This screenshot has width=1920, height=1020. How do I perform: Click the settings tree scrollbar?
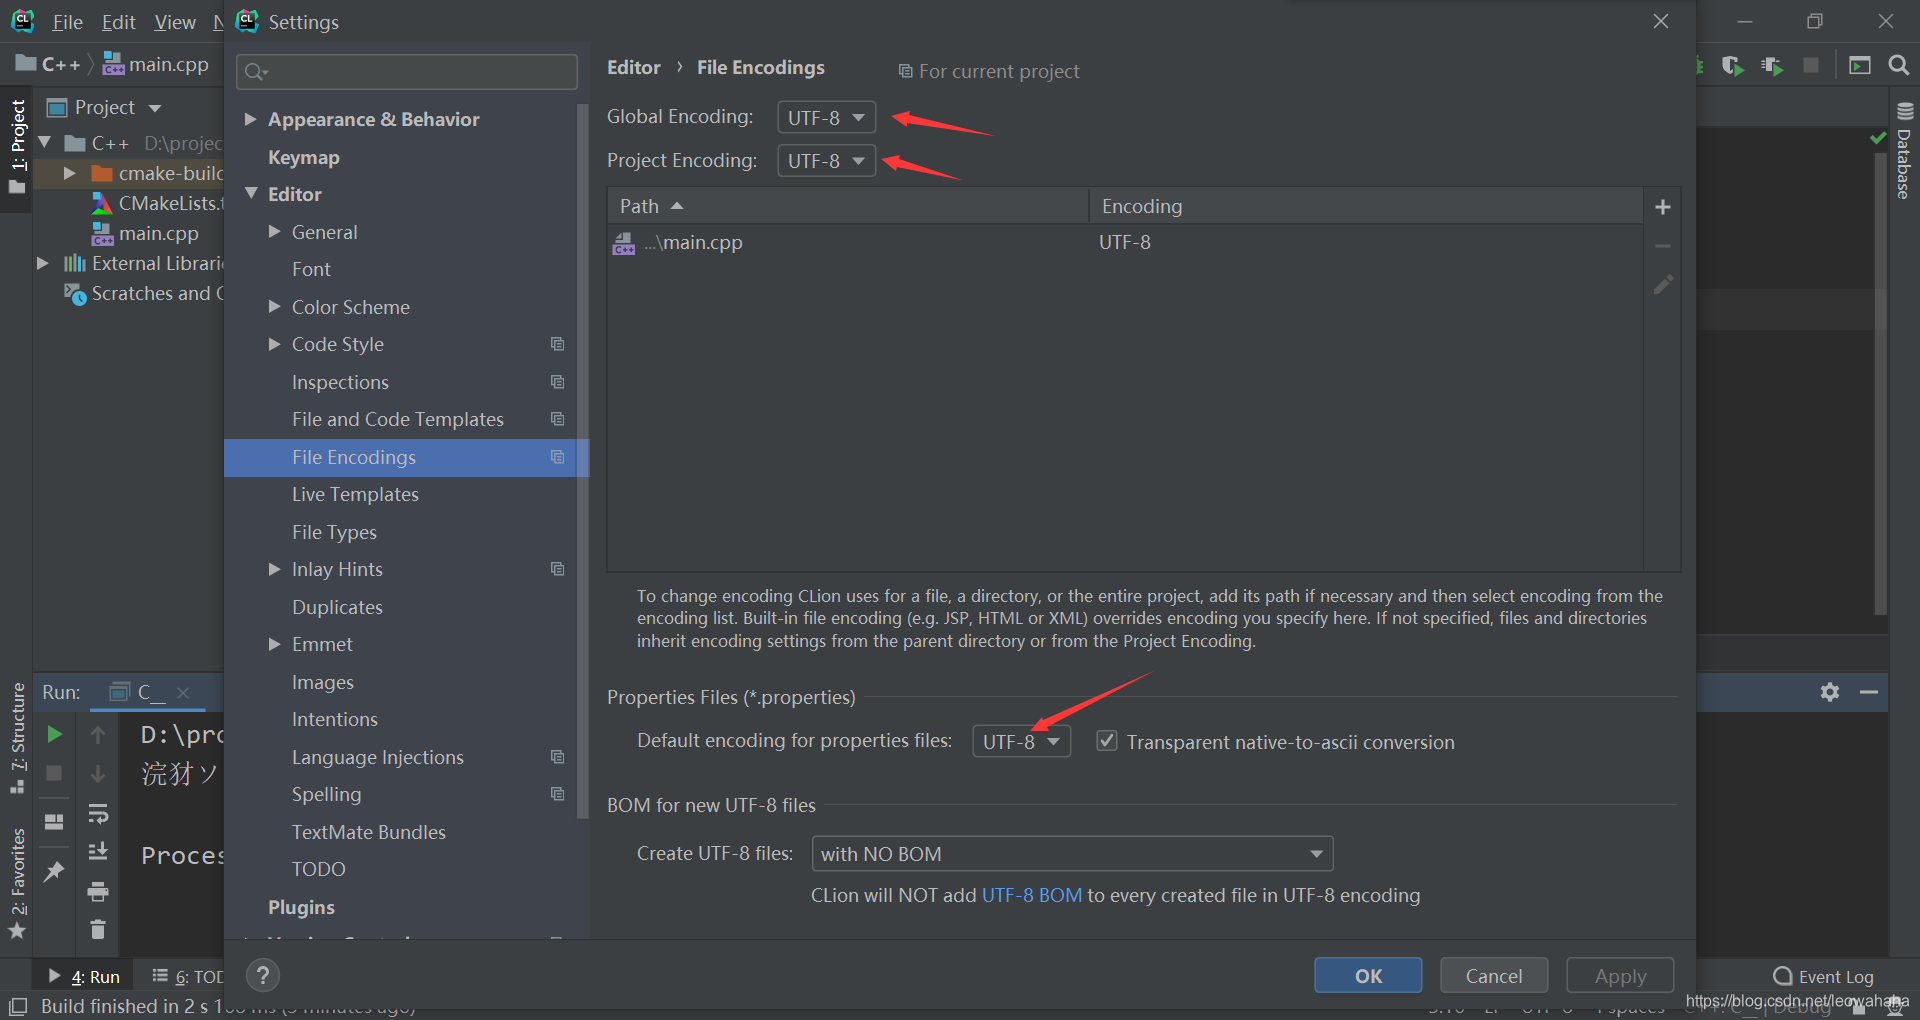[x=582, y=460]
